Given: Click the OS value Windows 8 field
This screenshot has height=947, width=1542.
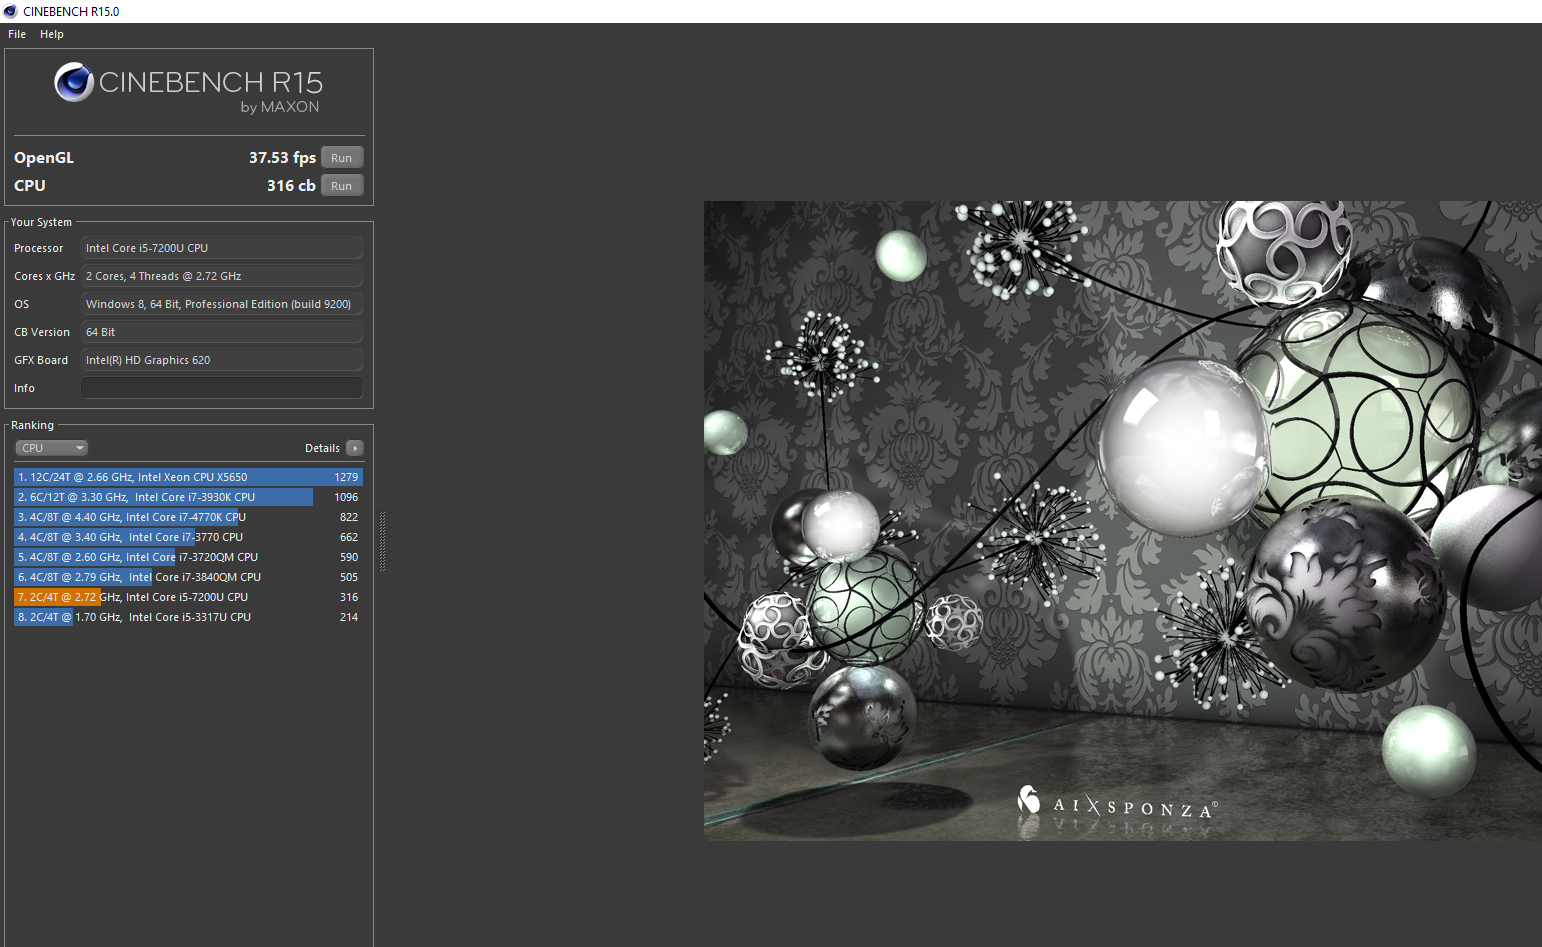Looking at the screenshot, I should click(222, 304).
